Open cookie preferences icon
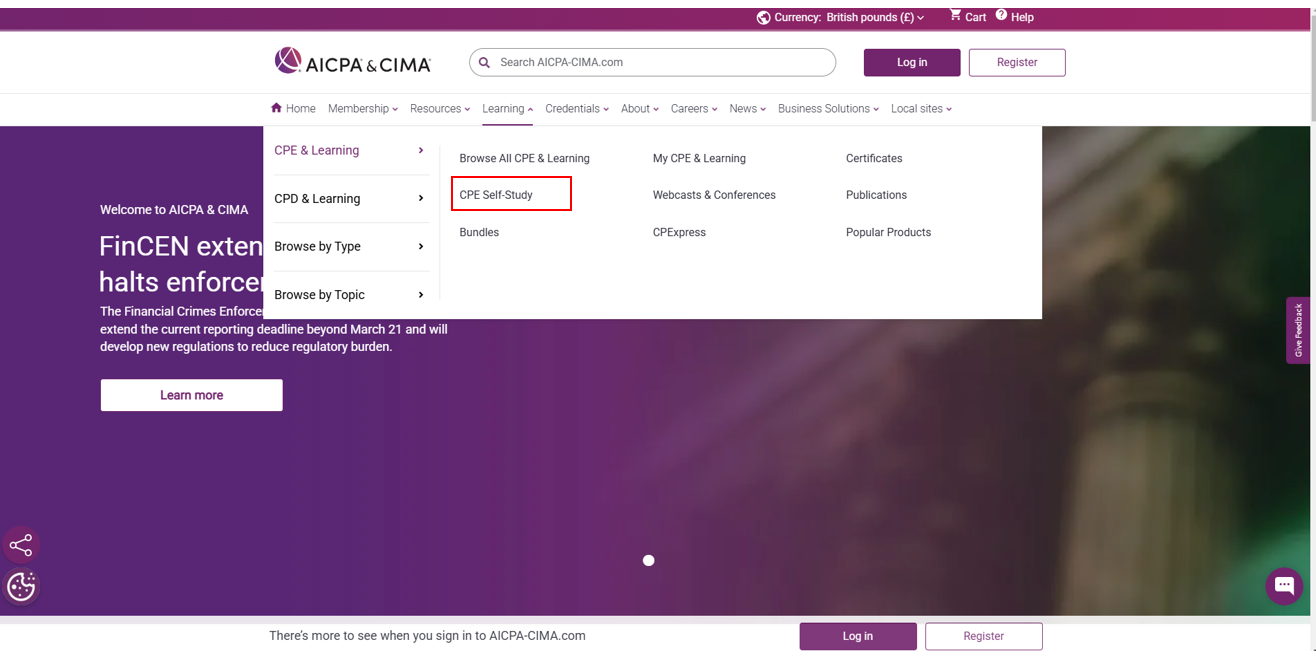The image size is (1316, 666). tap(21, 586)
